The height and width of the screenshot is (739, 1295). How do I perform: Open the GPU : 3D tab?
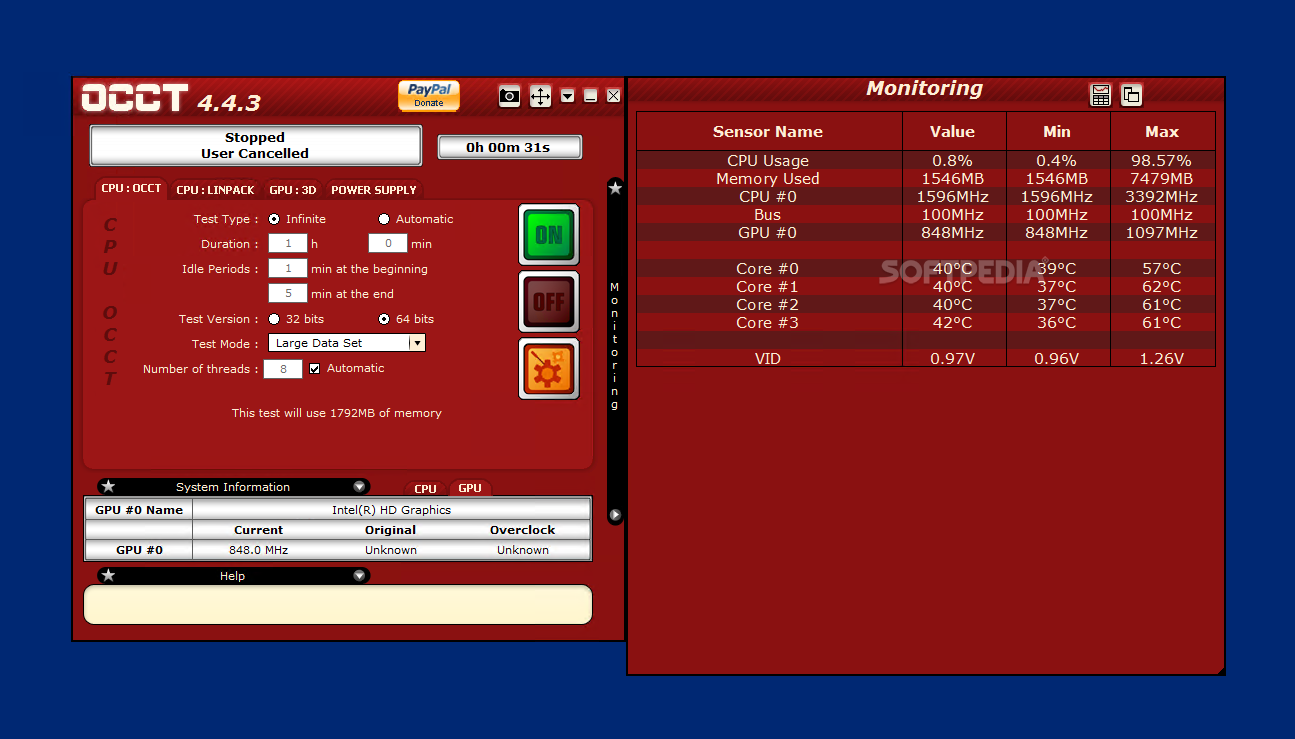(x=293, y=190)
